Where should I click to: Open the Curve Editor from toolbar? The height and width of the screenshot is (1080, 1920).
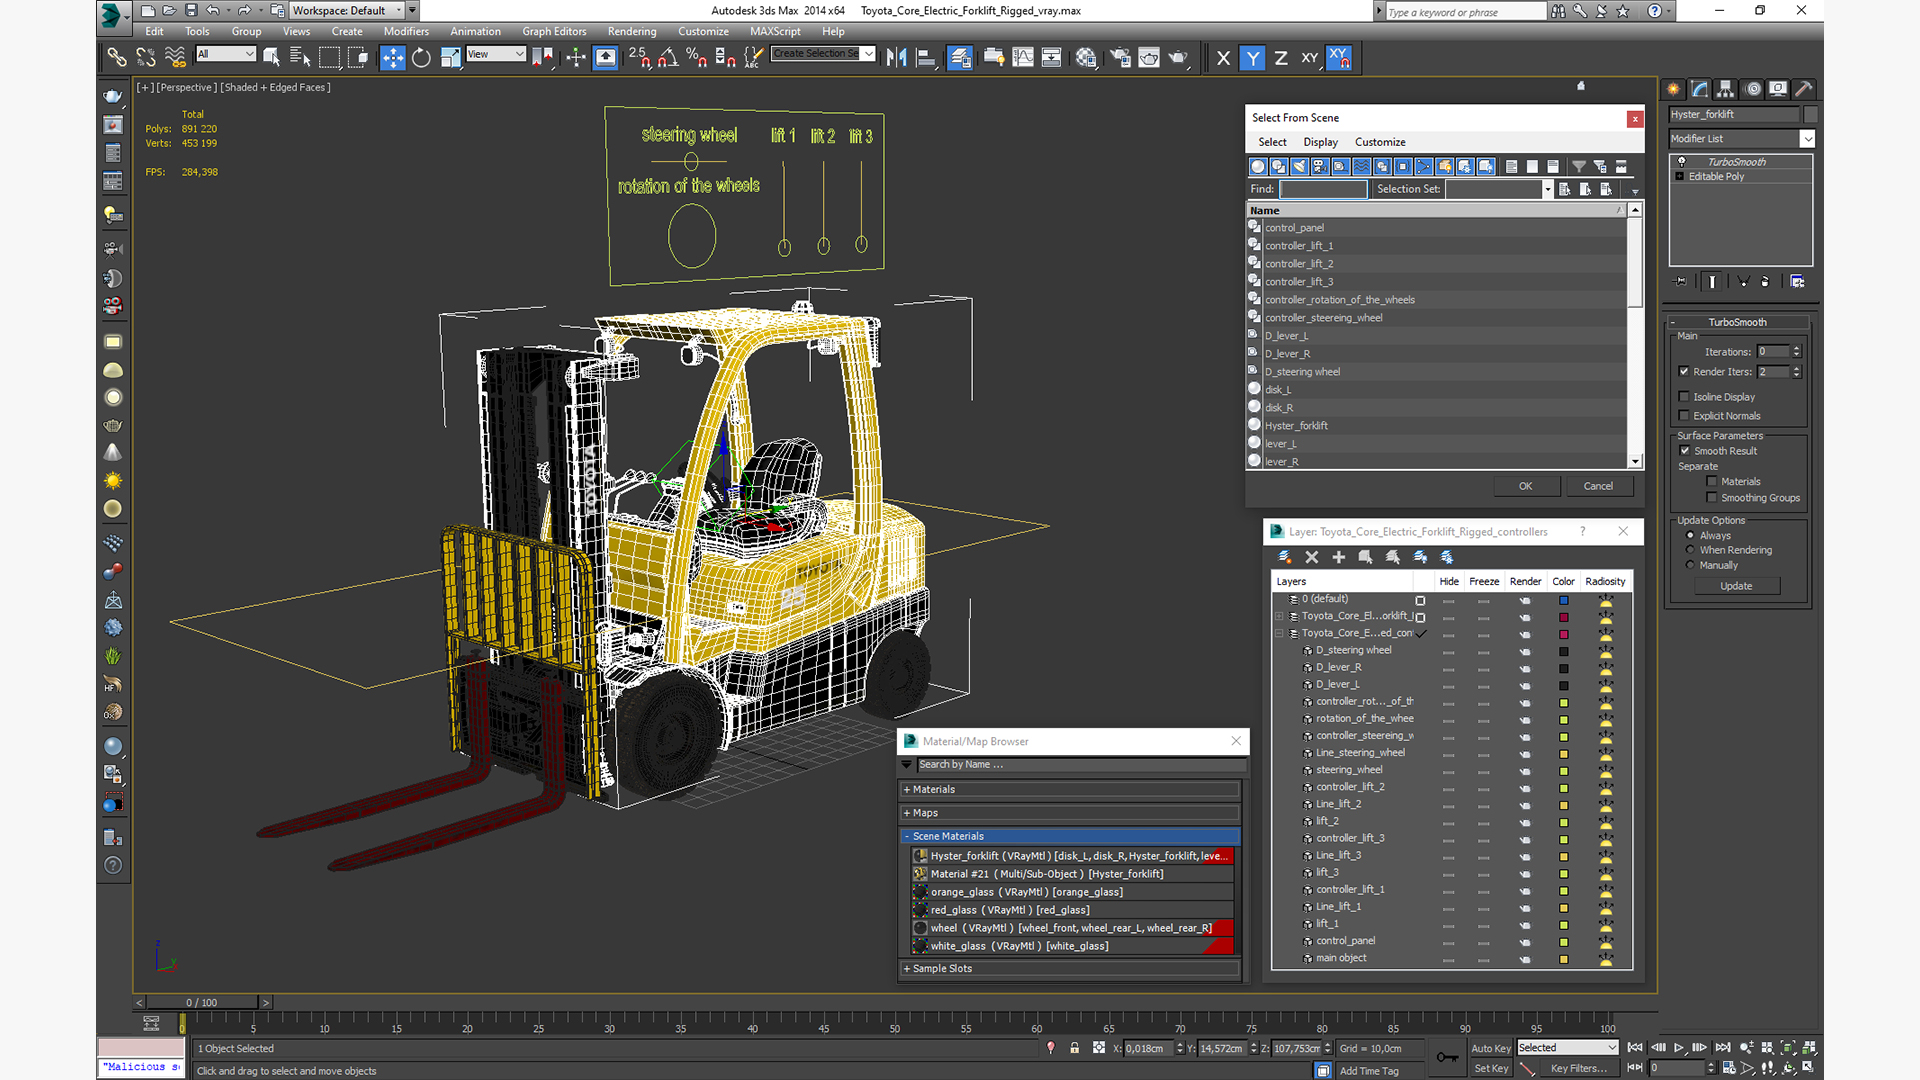click(1023, 58)
